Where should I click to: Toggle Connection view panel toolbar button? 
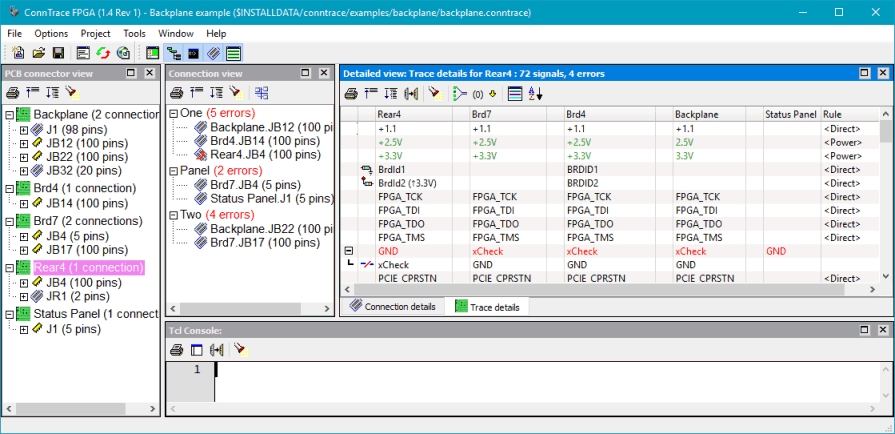click(x=173, y=53)
